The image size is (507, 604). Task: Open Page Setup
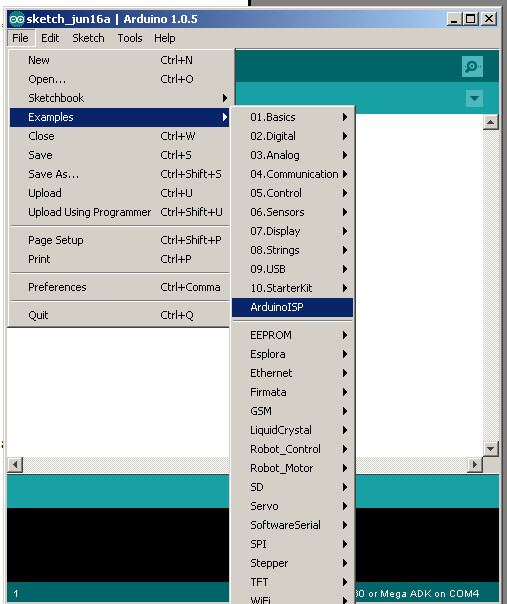click(x=119, y=240)
